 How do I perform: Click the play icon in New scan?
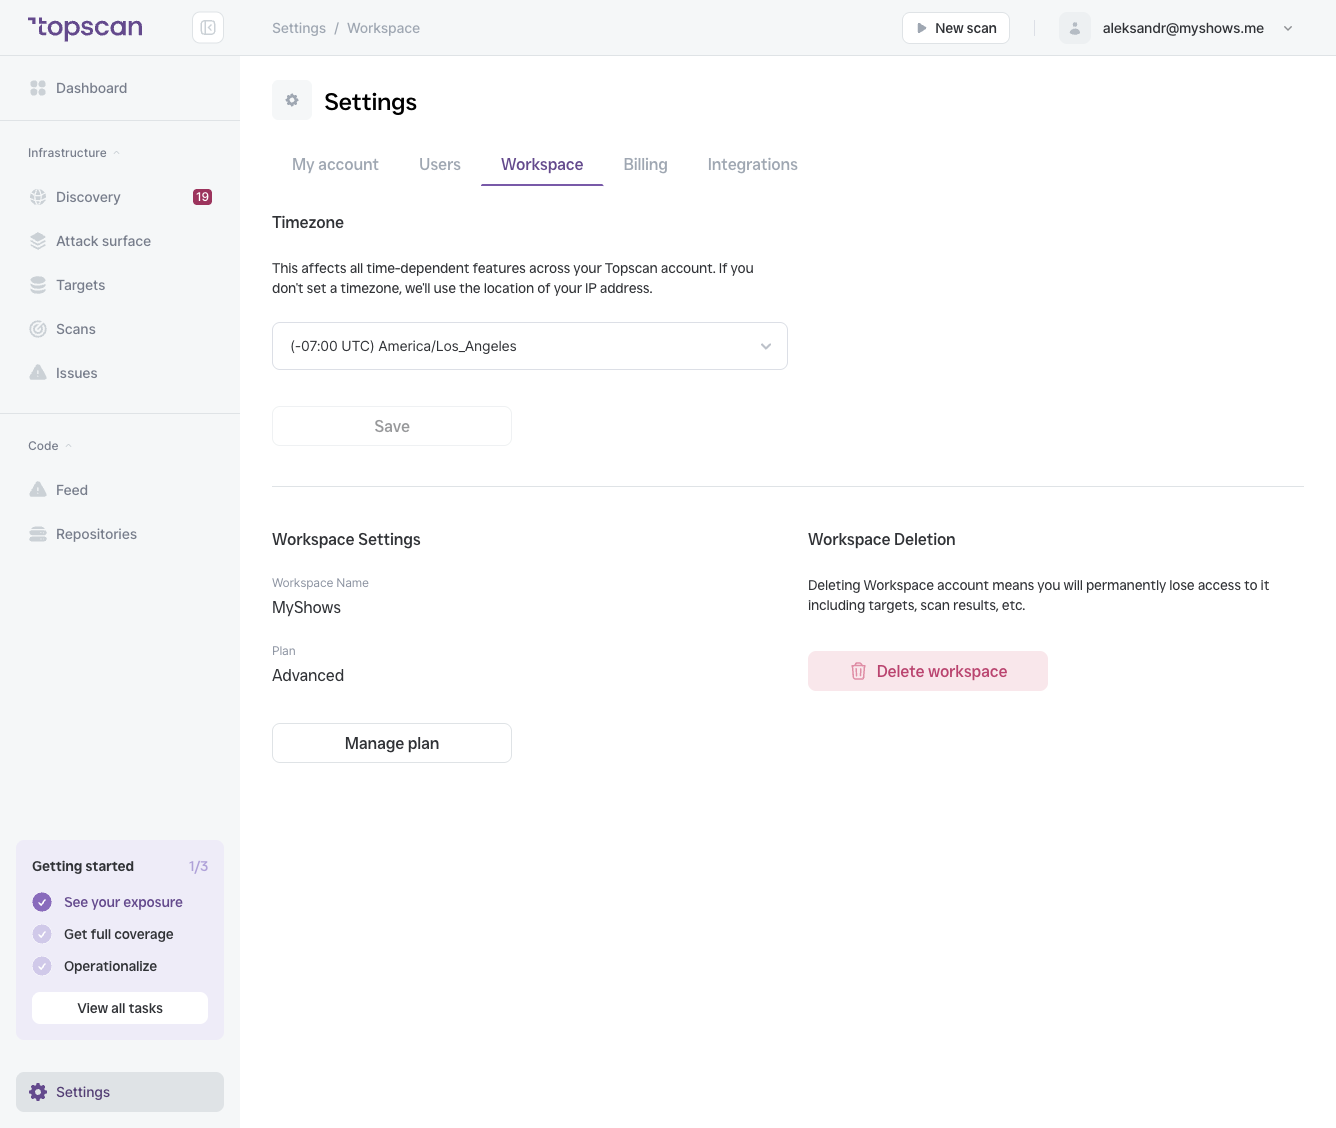tap(922, 28)
